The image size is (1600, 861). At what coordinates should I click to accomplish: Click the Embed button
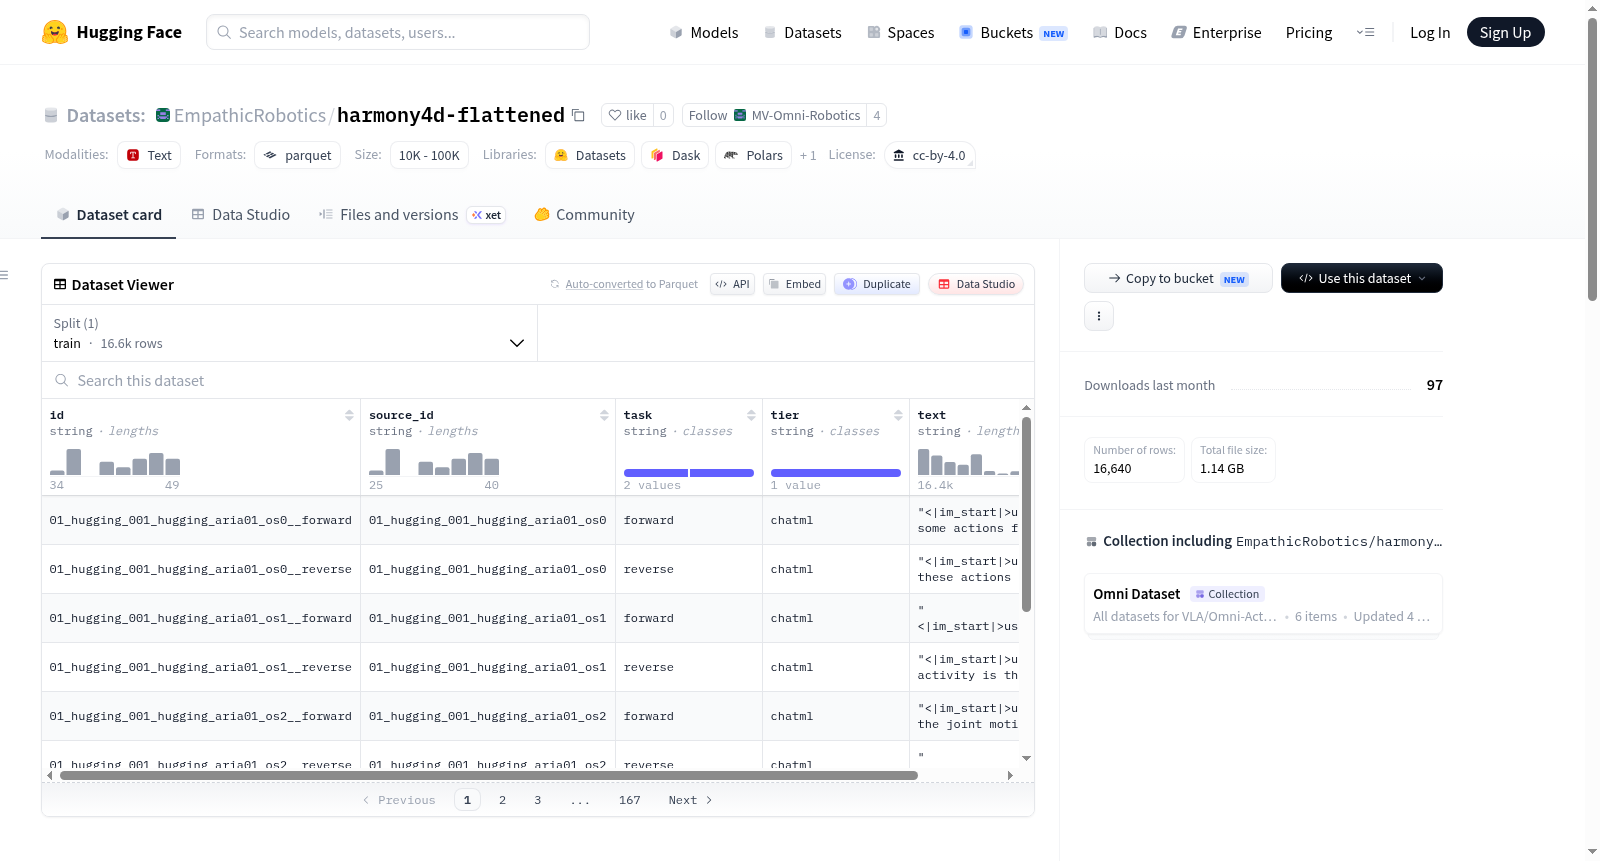(795, 284)
